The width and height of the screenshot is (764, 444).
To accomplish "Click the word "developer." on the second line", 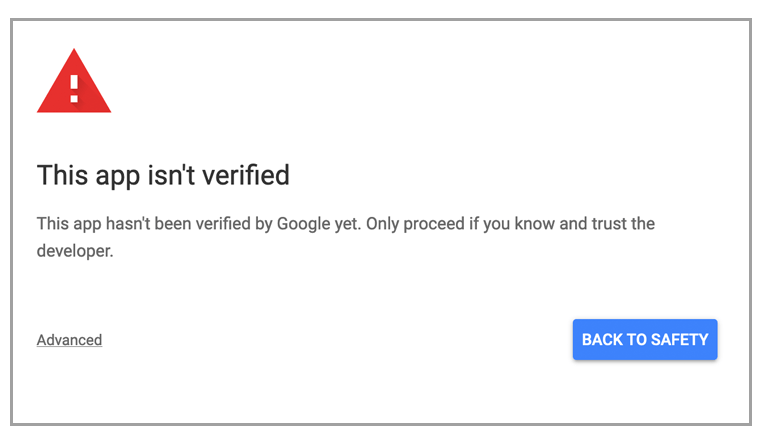I will [x=75, y=251].
